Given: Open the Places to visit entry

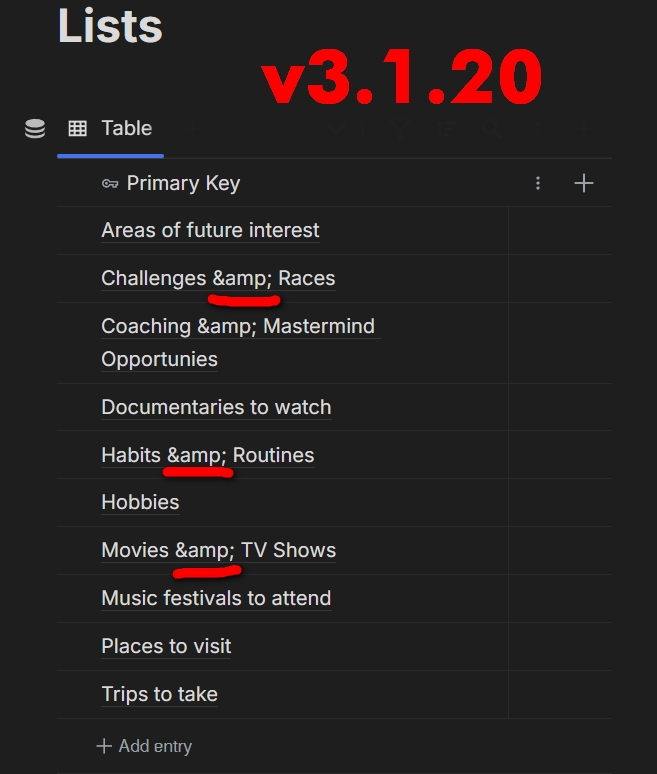Looking at the screenshot, I should 166,646.
